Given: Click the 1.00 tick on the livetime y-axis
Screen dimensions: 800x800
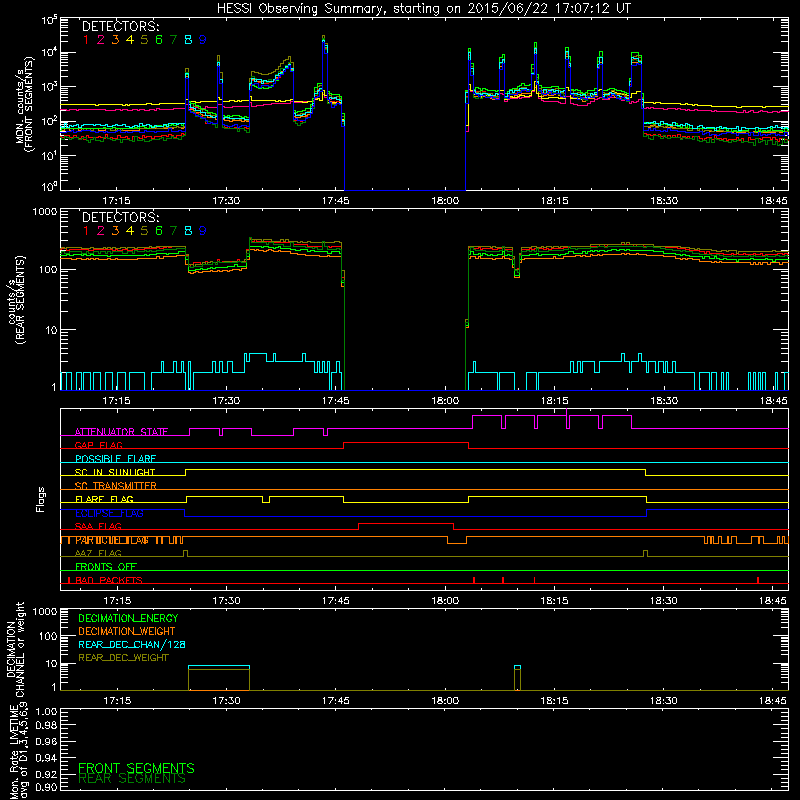Looking at the screenshot, I should [47, 712].
